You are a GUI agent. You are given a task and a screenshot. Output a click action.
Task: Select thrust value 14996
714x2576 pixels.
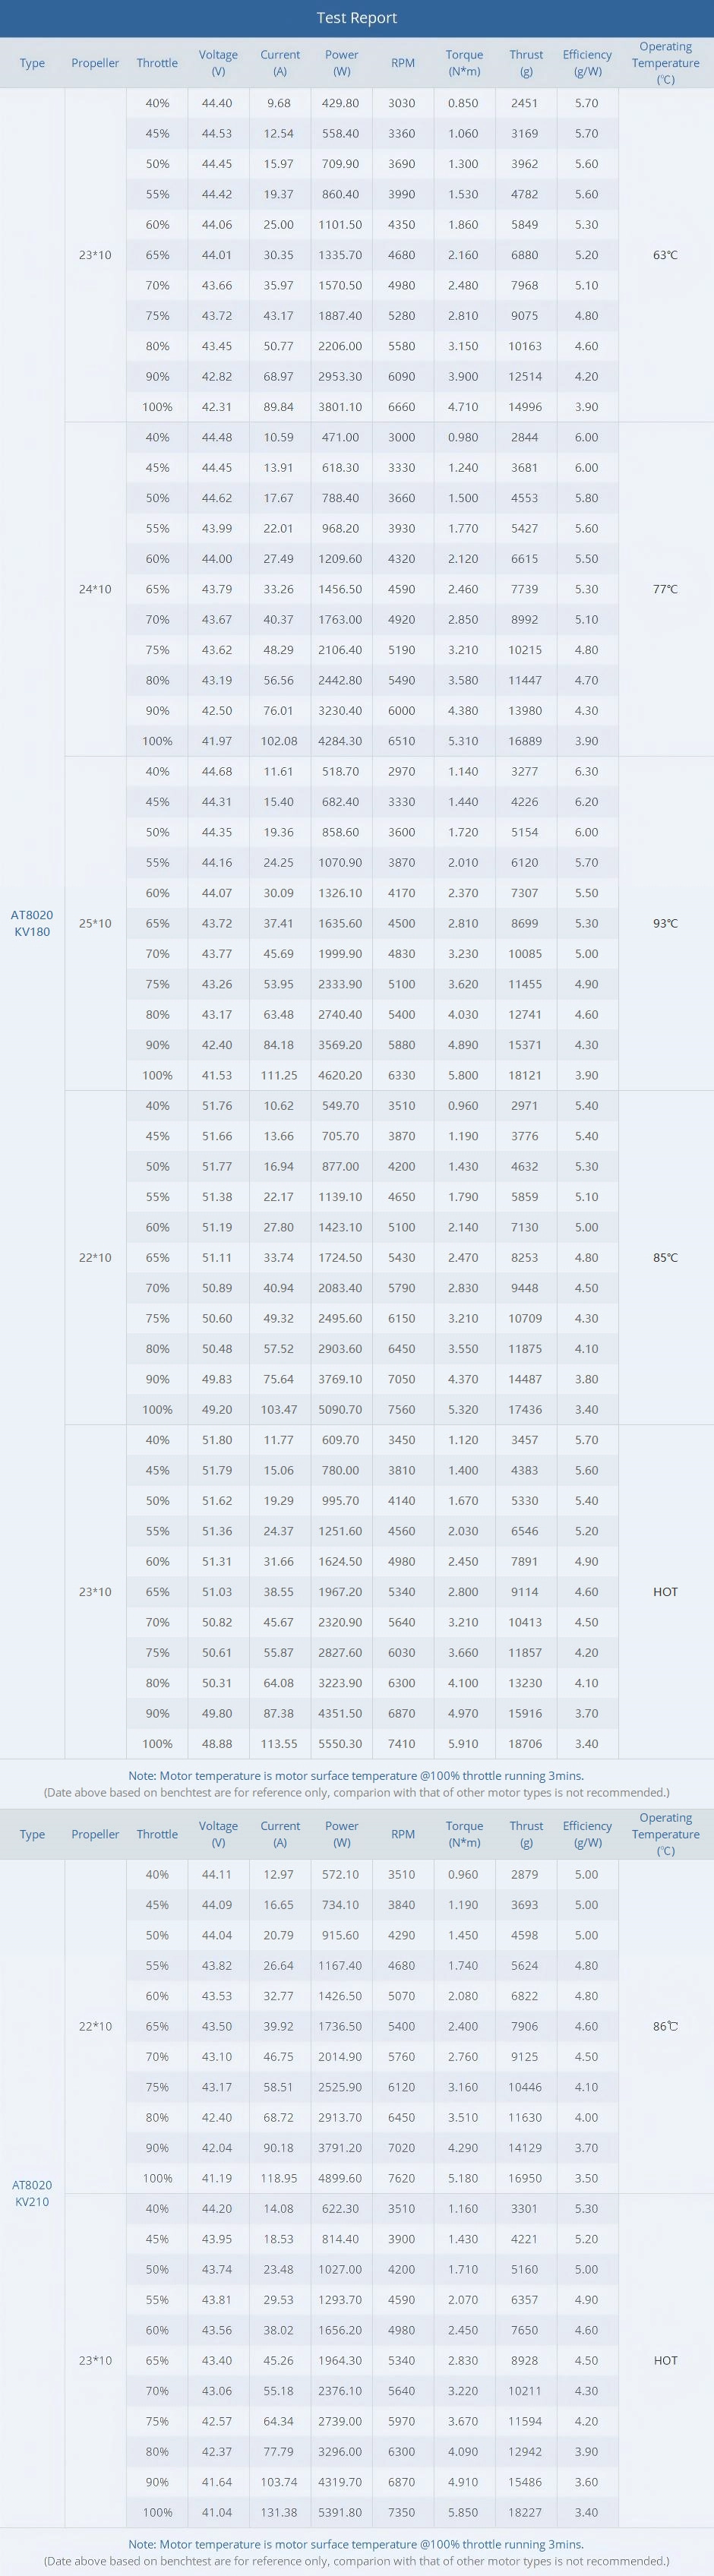pos(525,407)
